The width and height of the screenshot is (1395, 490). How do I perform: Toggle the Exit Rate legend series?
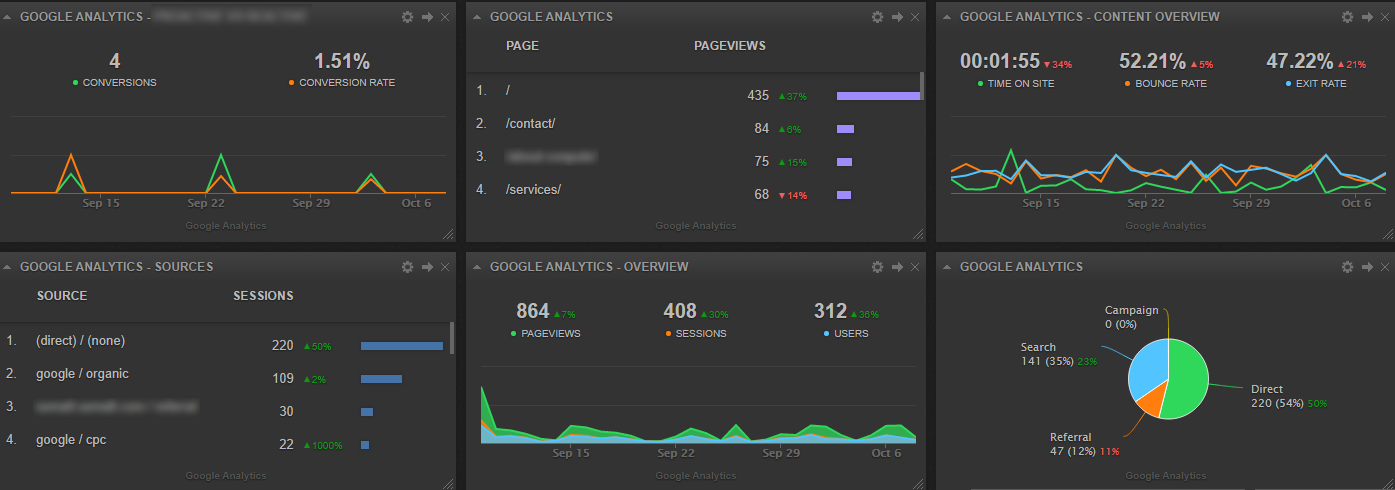[x=1315, y=84]
